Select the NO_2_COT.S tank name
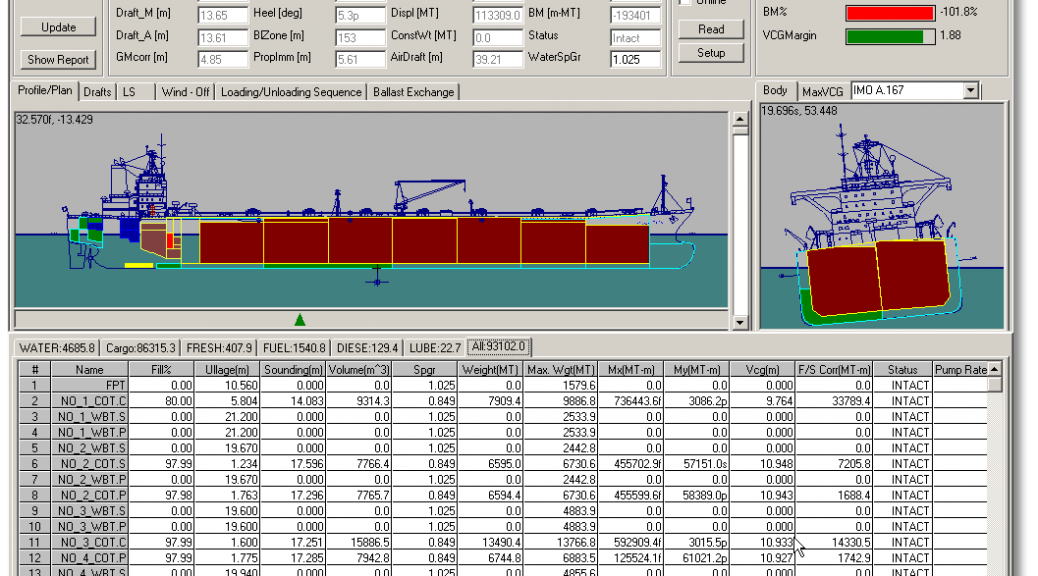Screen dimensions: 1038x576 point(89,464)
